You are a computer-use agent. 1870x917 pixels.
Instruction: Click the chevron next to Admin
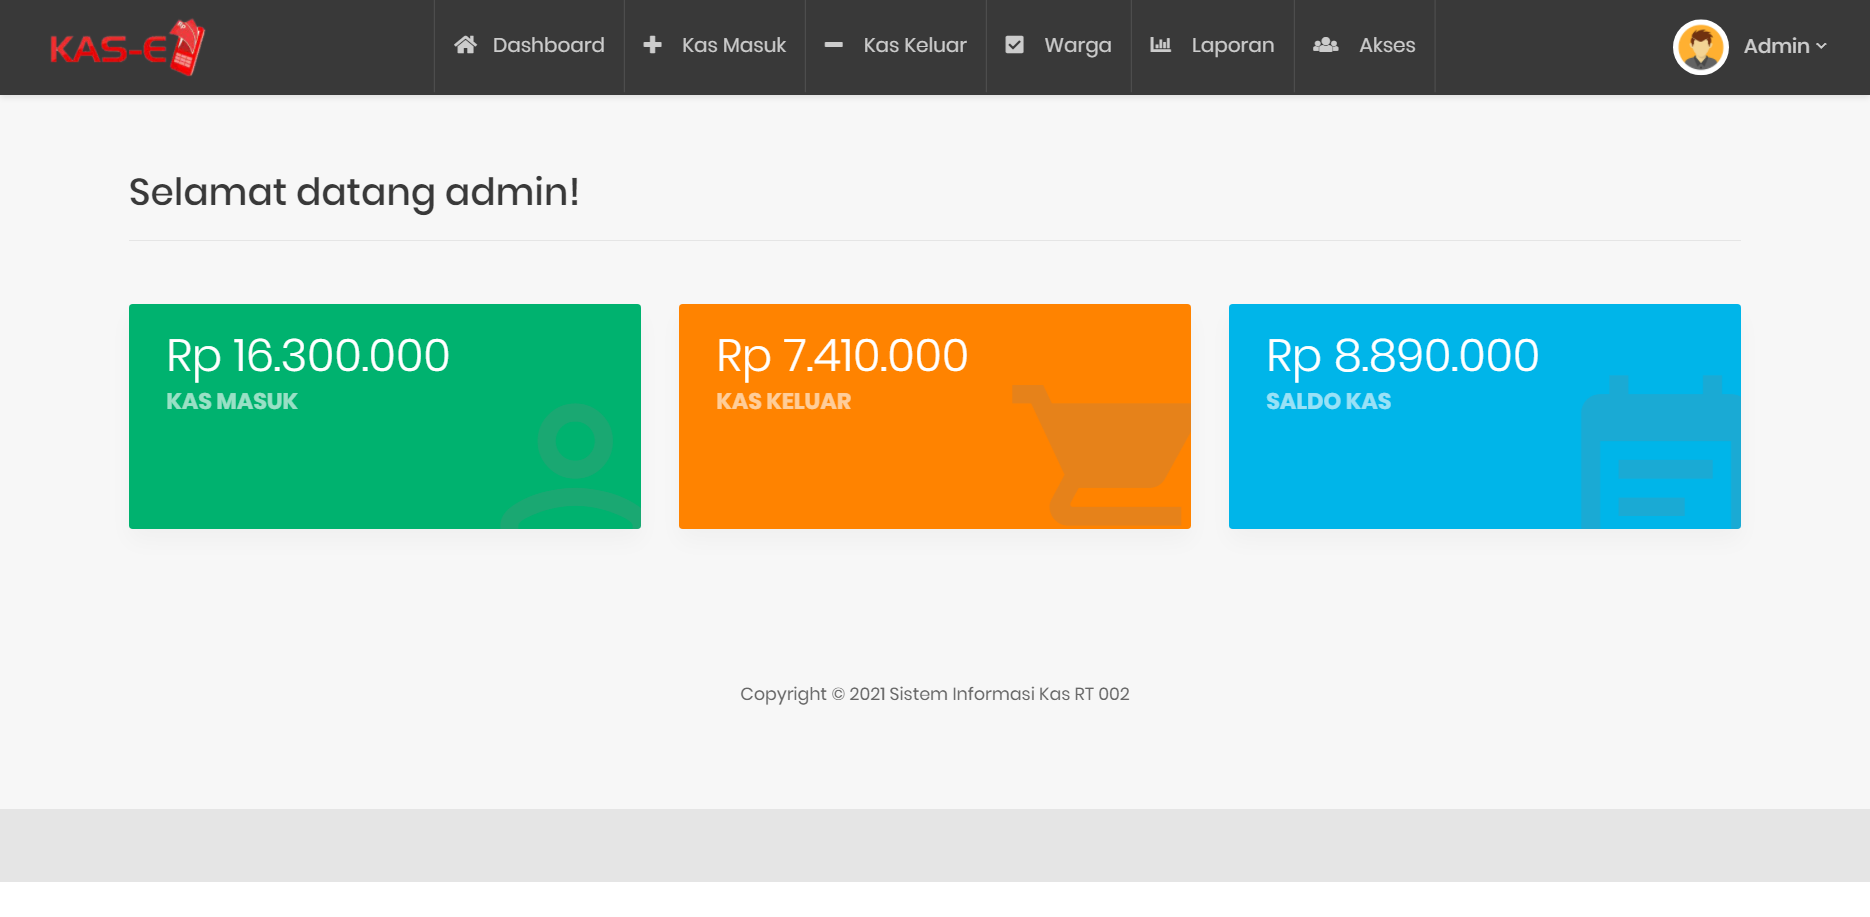[1823, 46]
